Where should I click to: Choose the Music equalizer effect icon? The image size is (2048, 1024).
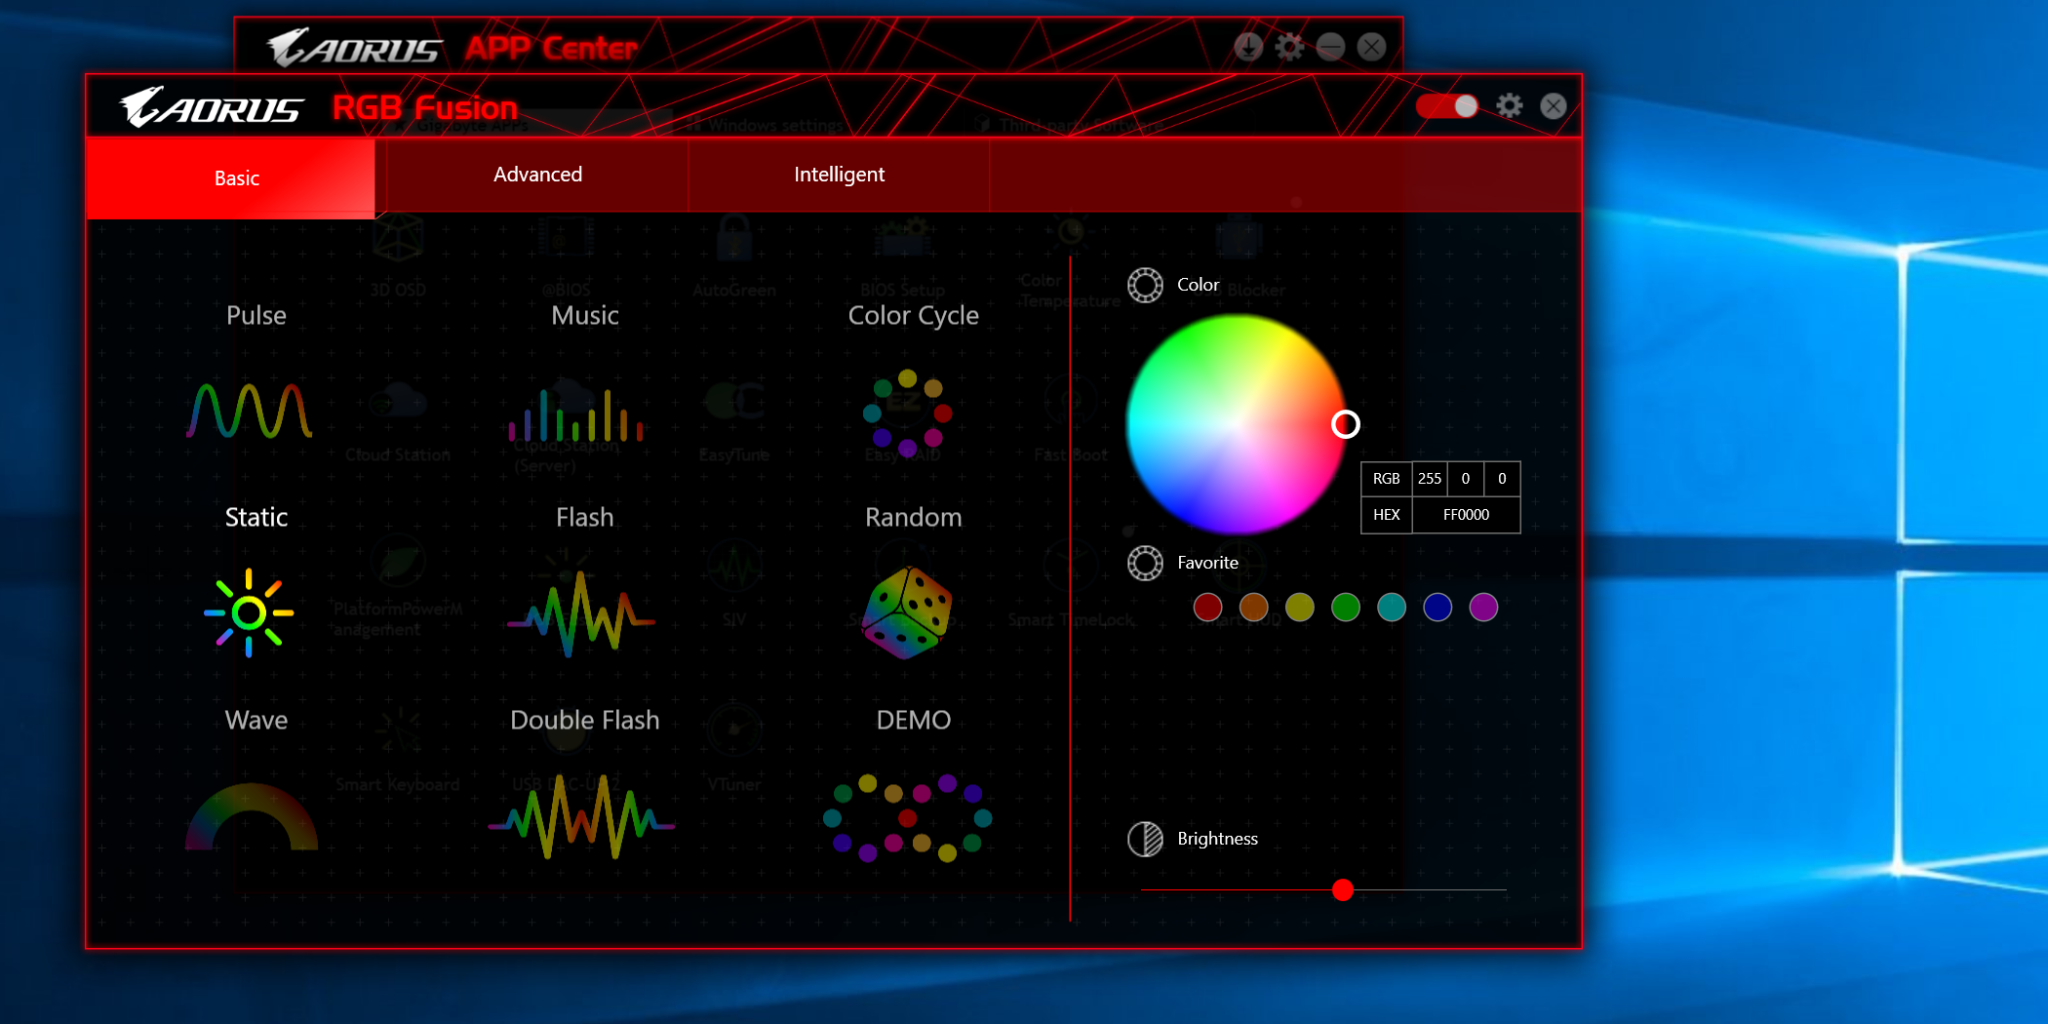[x=576, y=415]
